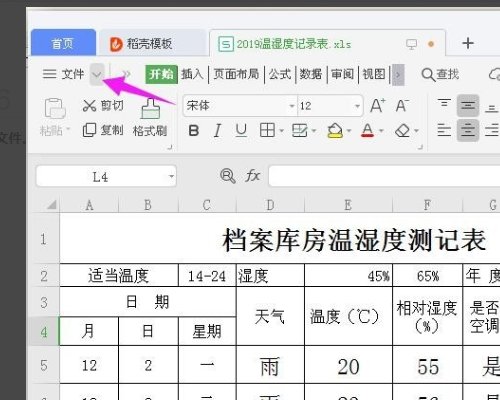Select column E header

pyautogui.click(x=348, y=205)
